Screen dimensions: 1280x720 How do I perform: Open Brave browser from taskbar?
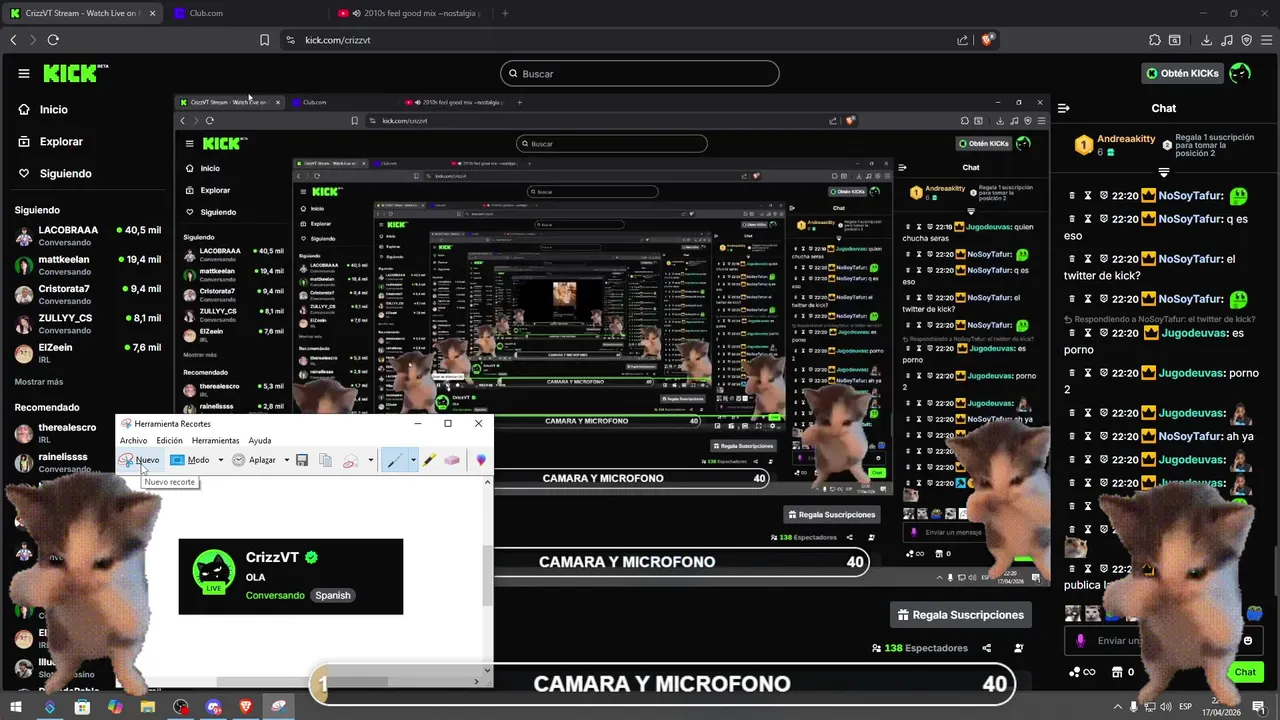(246, 707)
